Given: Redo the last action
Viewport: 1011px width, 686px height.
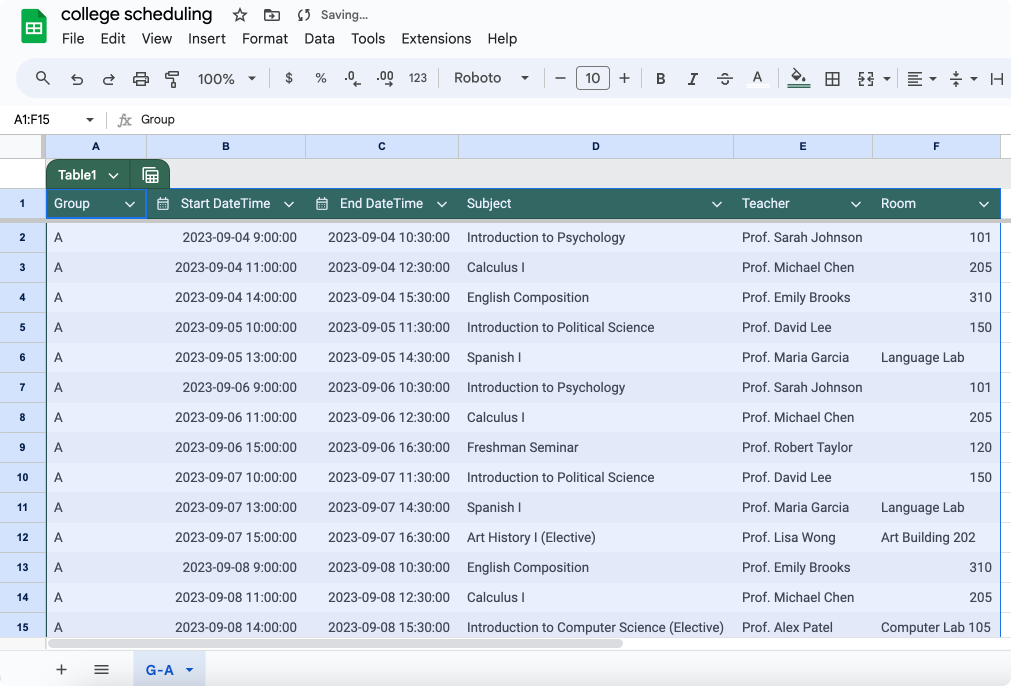Looking at the screenshot, I should tap(108, 79).
